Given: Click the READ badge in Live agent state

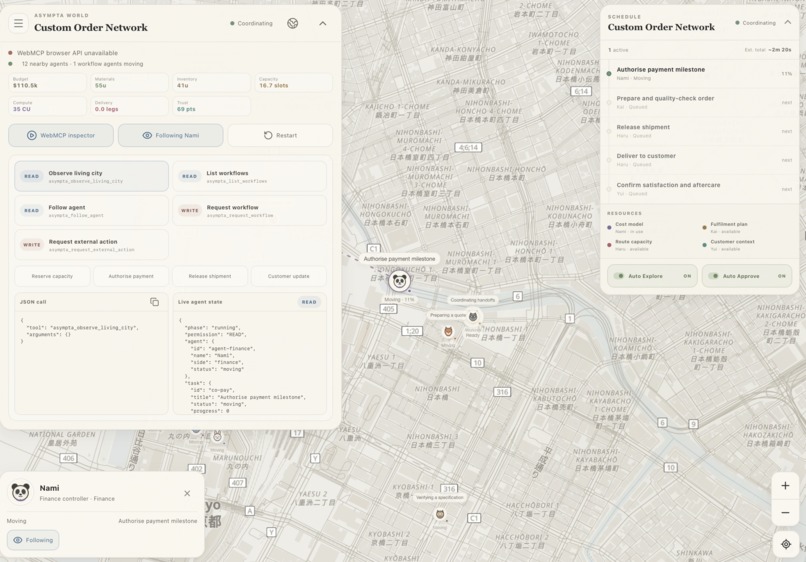Looking at the screenshot, I should point(309,302).
